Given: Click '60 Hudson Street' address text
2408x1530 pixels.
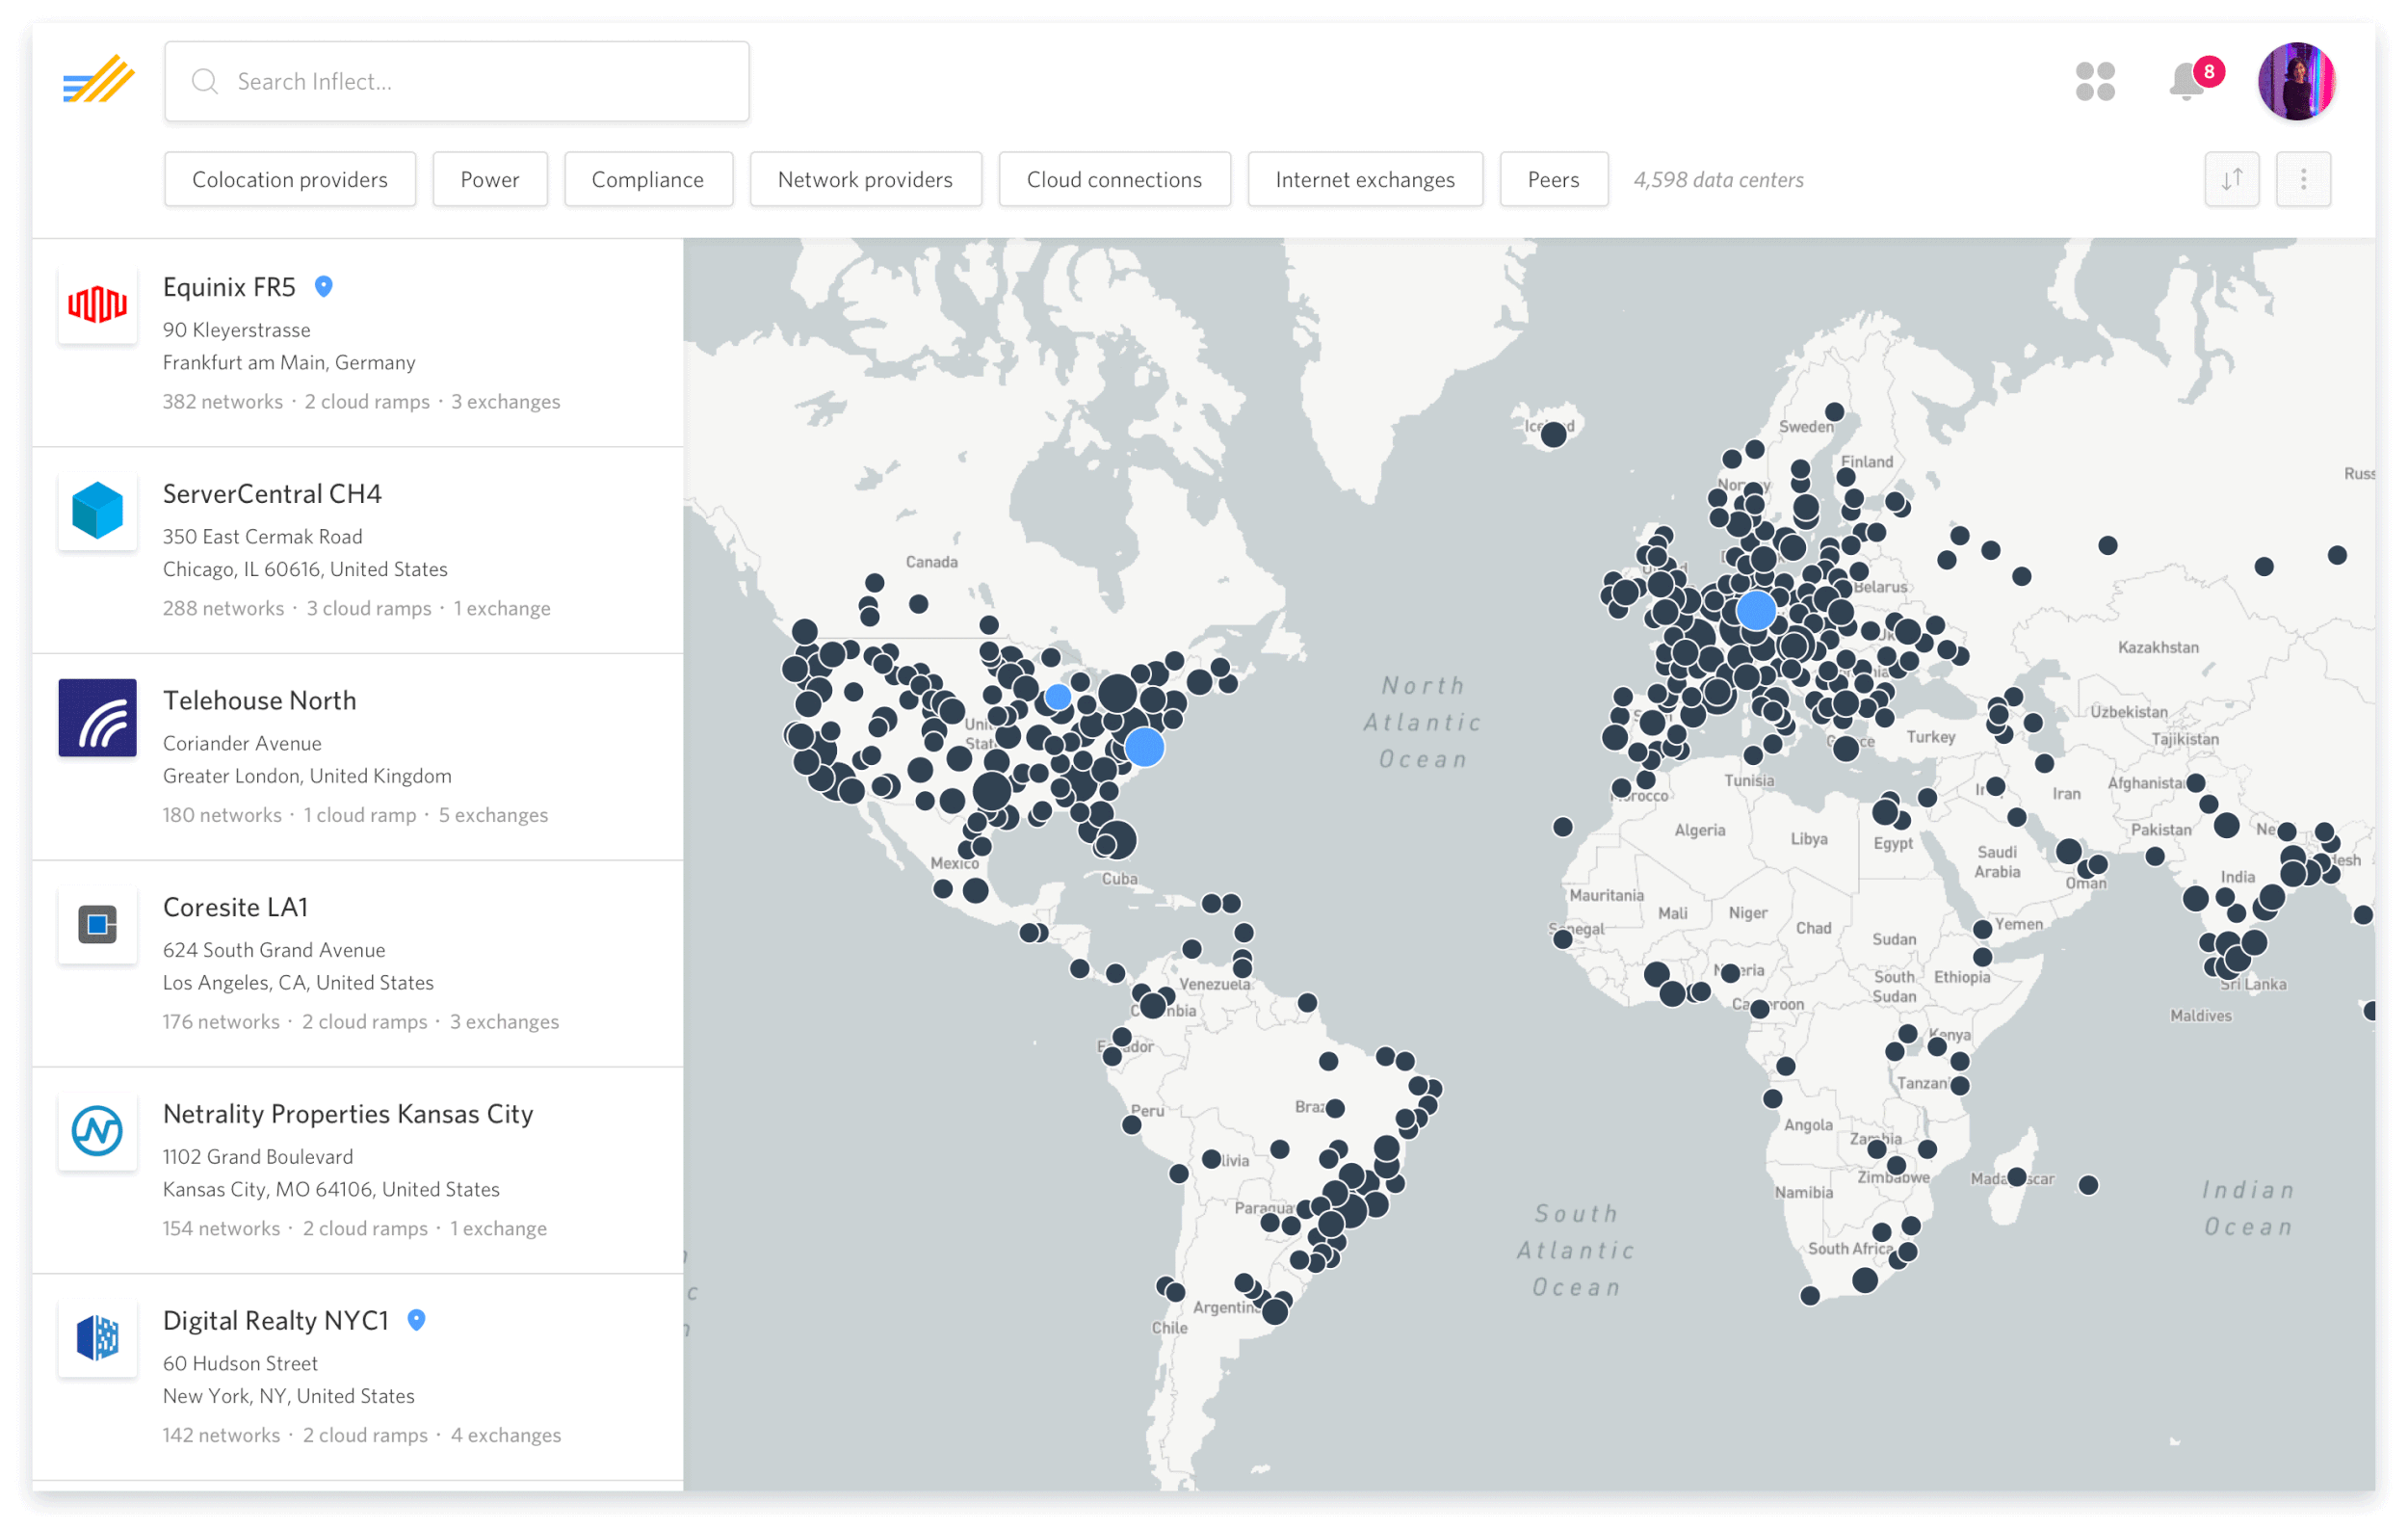Looking at the screenshot, I should click(240, 1363).
